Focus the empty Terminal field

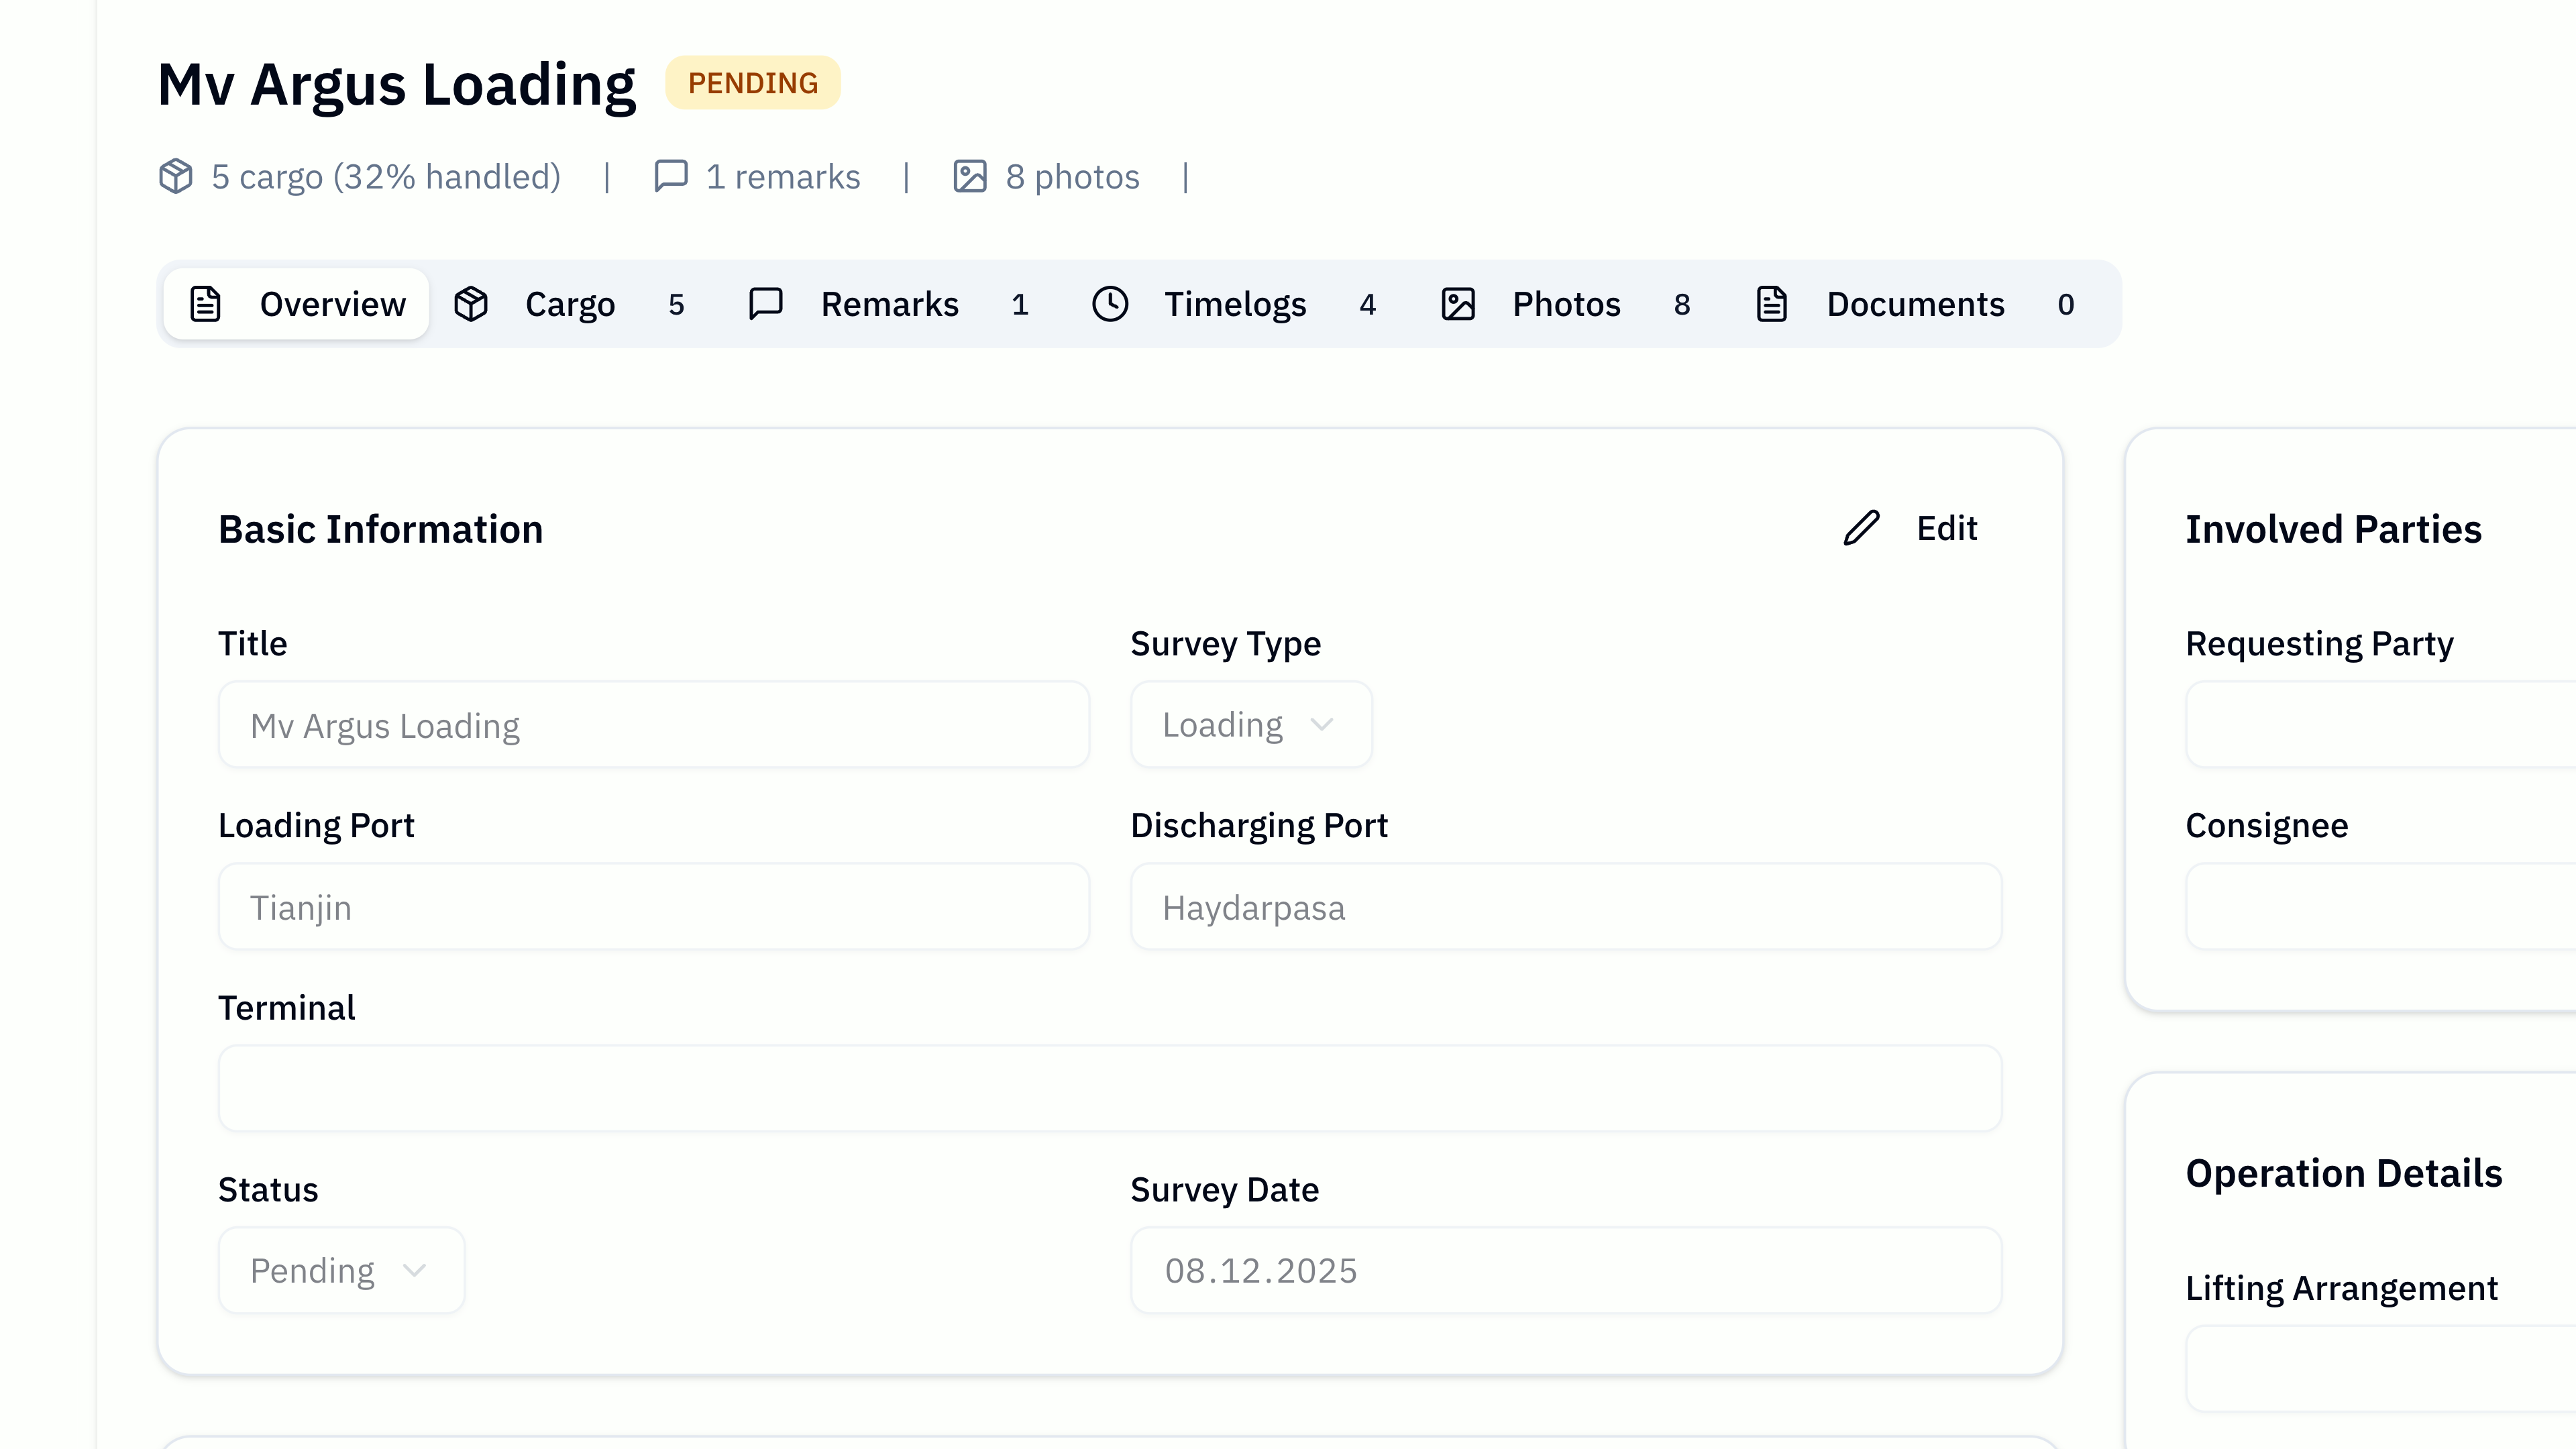(1110, 1089)
